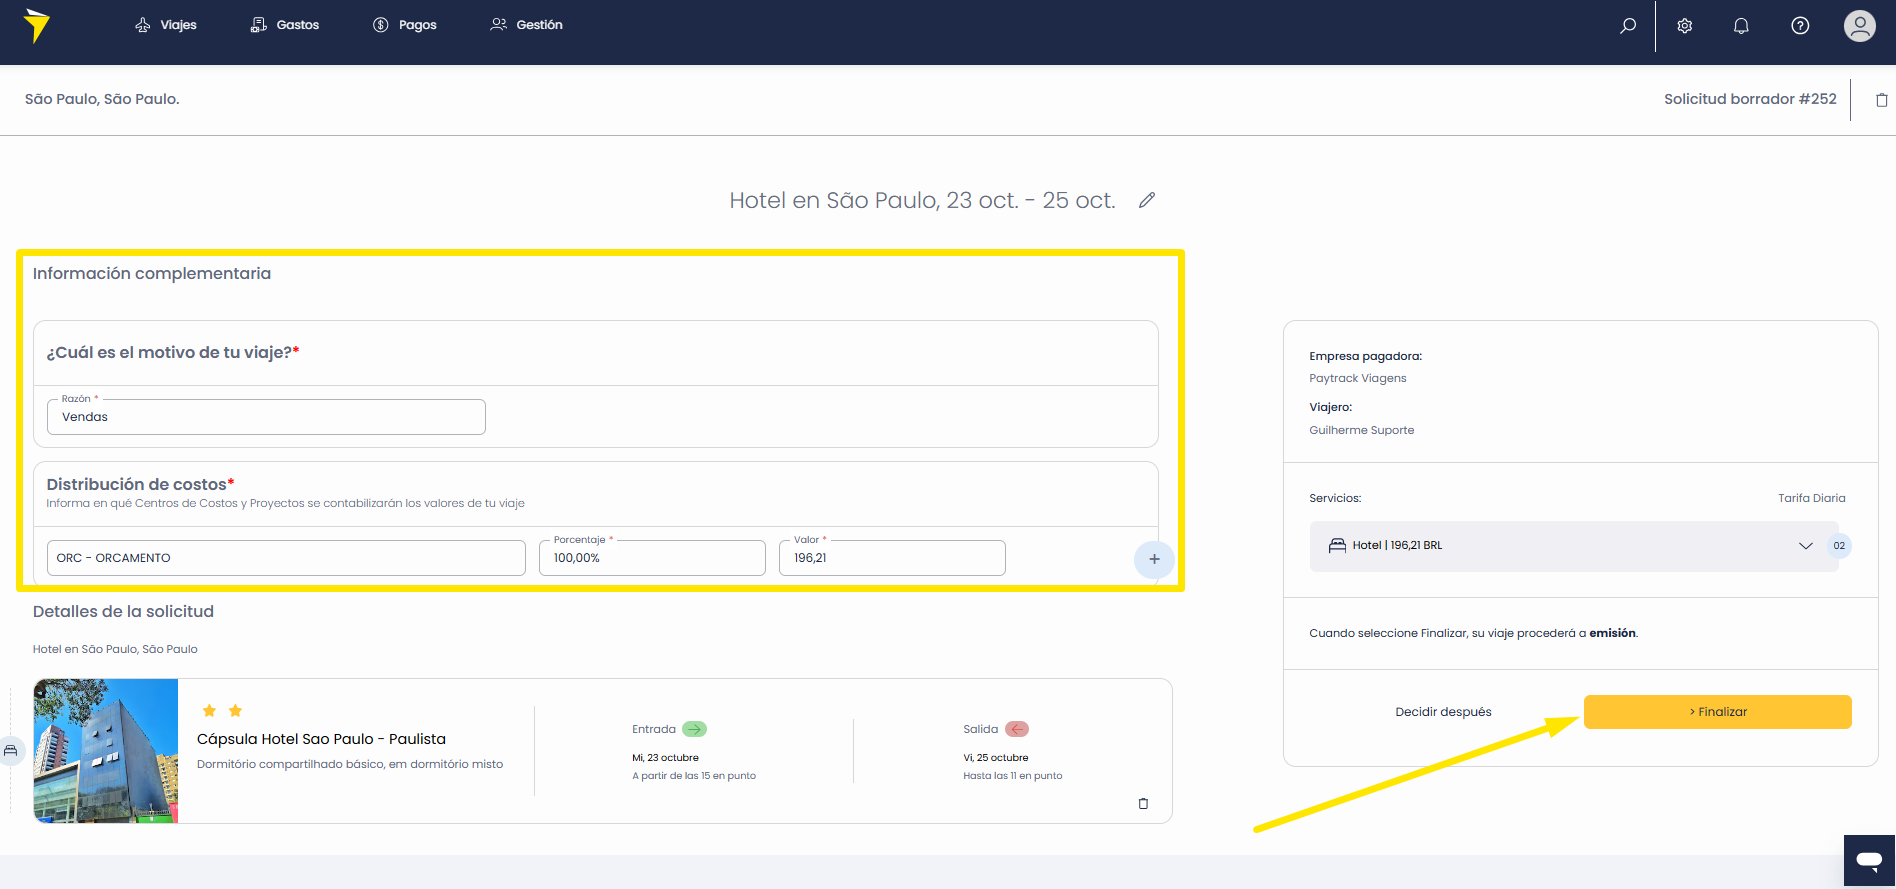Click the 02 daily rate badge

[1839, 546]
